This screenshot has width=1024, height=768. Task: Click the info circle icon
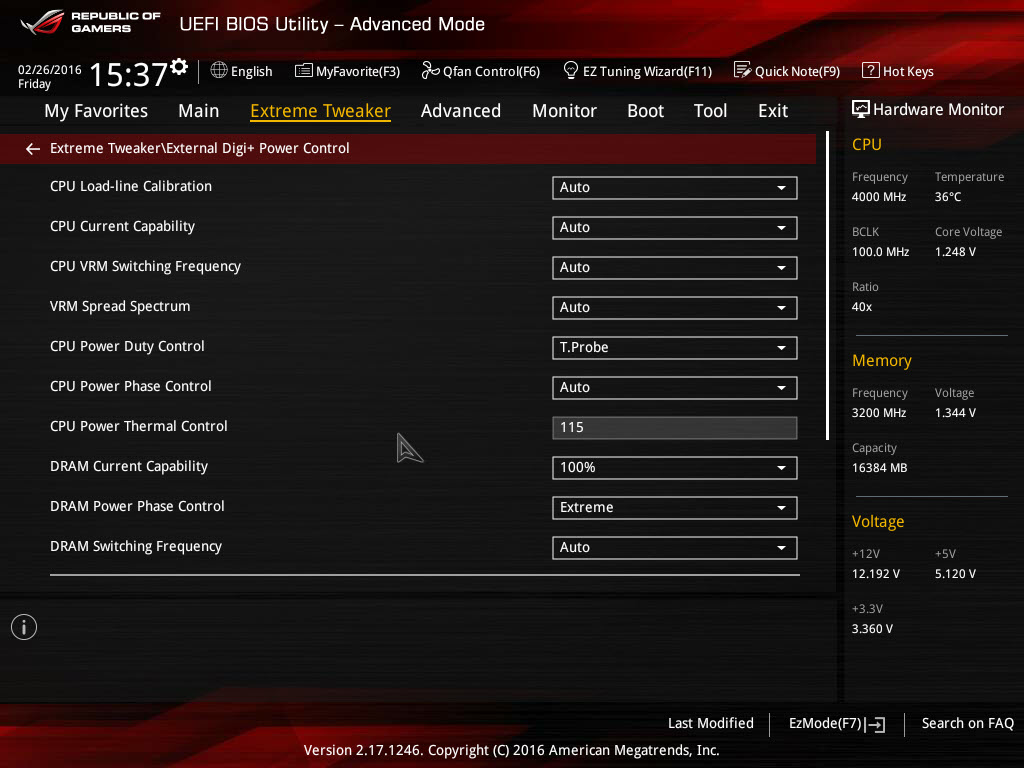point(24,627)
